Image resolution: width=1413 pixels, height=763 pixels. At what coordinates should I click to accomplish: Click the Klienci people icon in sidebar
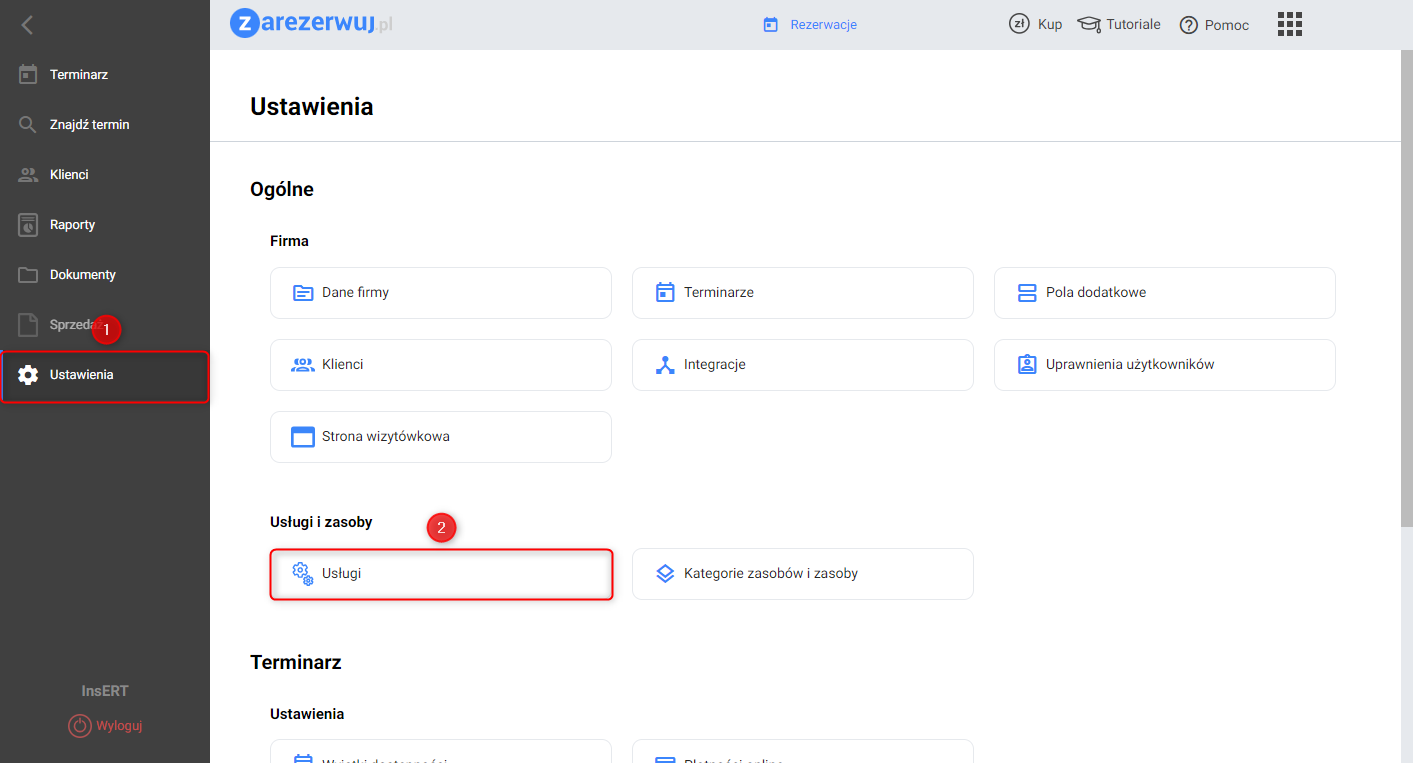click(28, 175)
